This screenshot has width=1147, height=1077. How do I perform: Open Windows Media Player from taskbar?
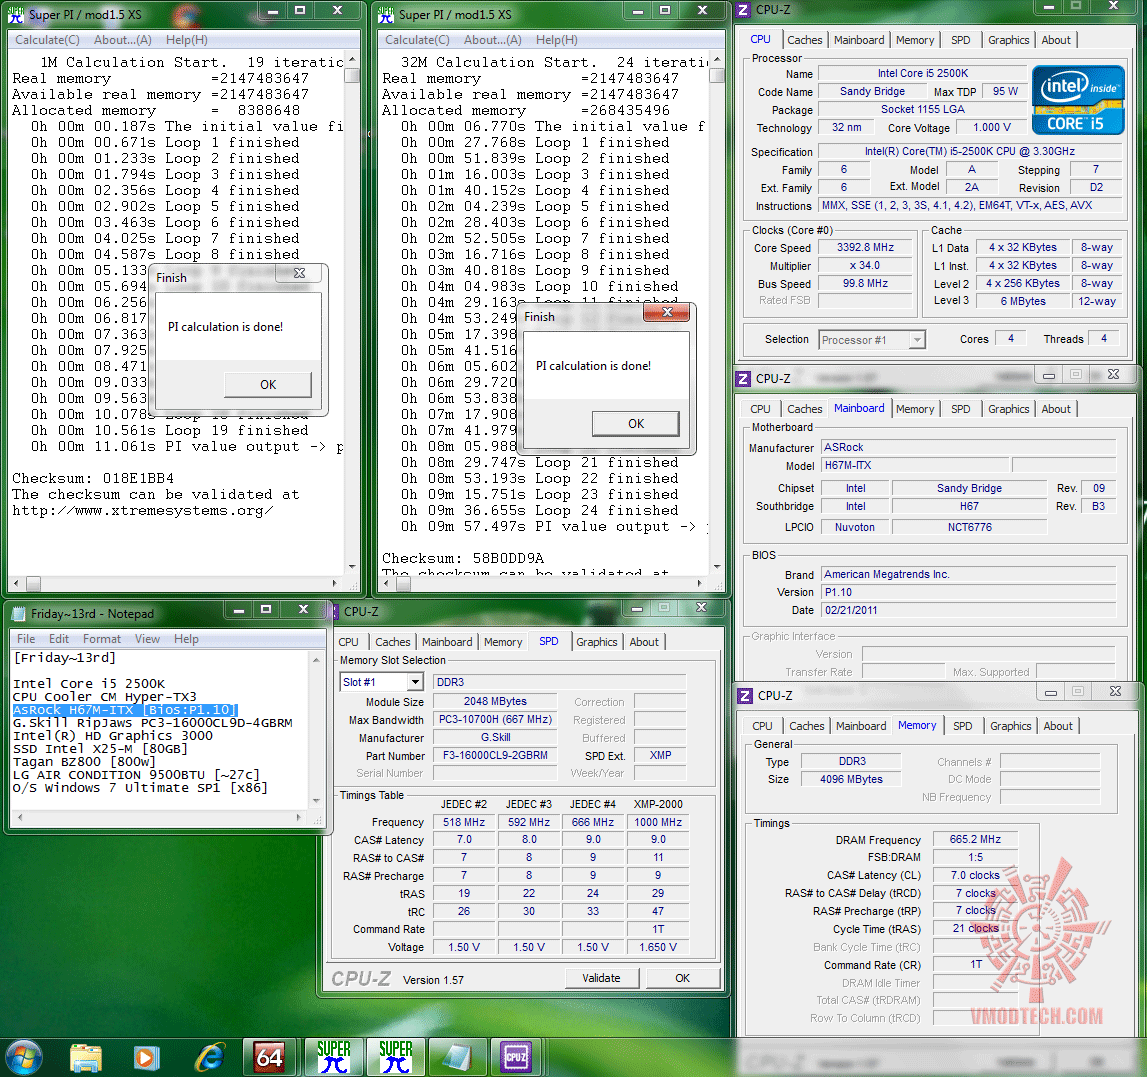click(147, 1056)
